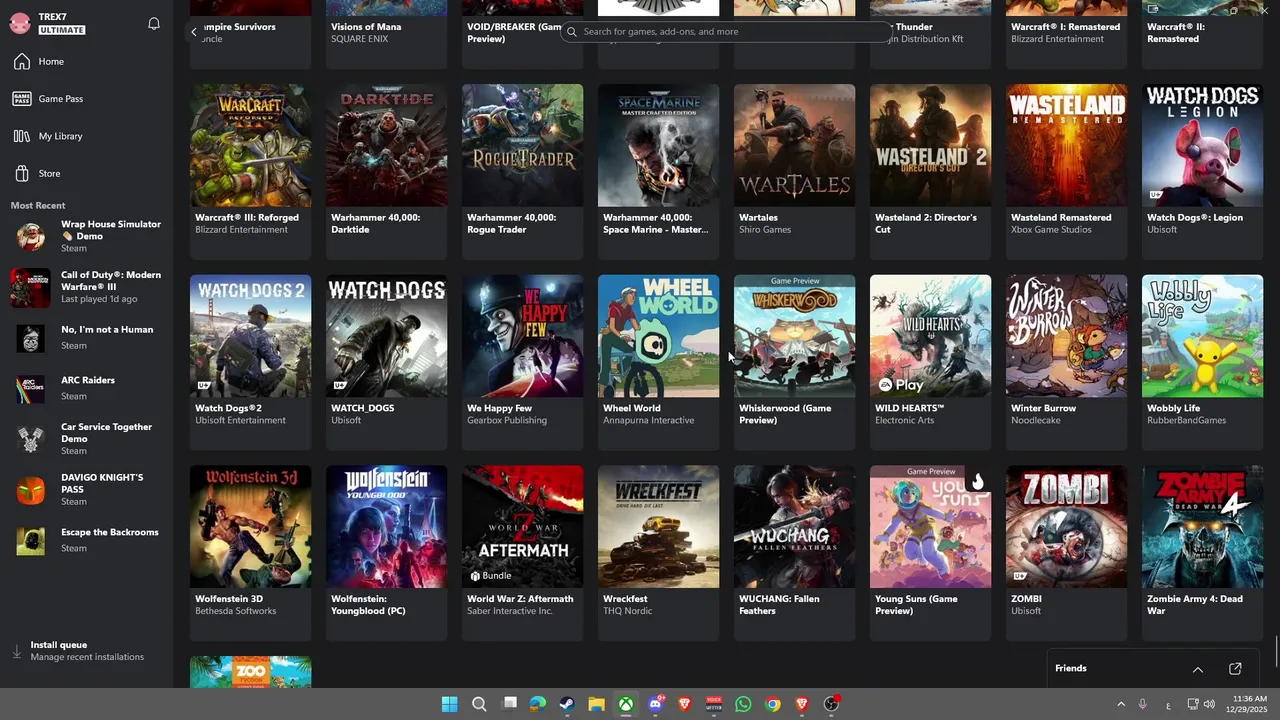Select Warhammer 40,000: Rogue Trader cover
Image resolution: width=1280 pixels, height=720 pixels.
(x=522, y=145)
